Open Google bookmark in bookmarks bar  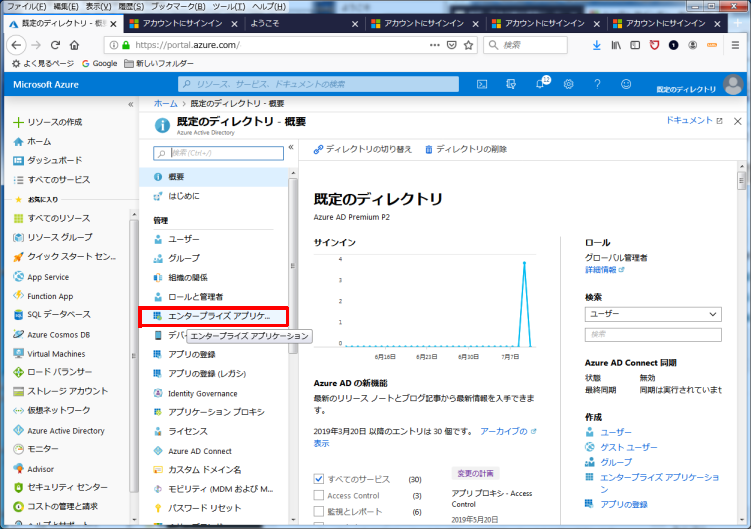100,63
